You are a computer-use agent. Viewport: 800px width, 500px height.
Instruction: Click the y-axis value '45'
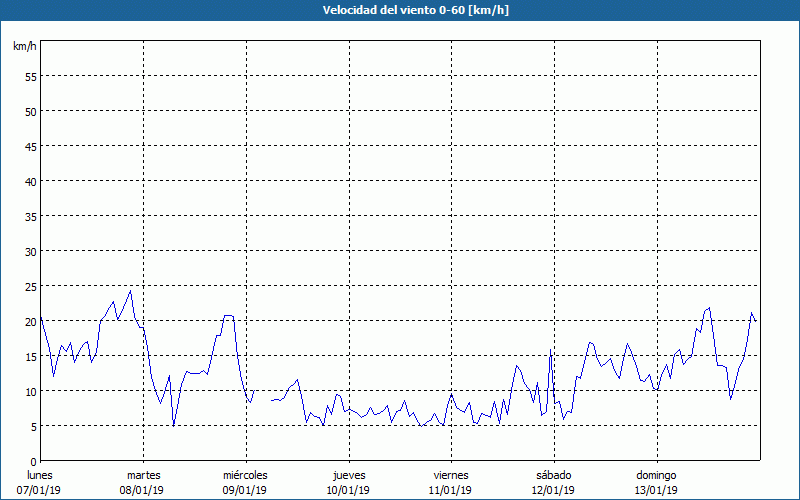point(31,146)
